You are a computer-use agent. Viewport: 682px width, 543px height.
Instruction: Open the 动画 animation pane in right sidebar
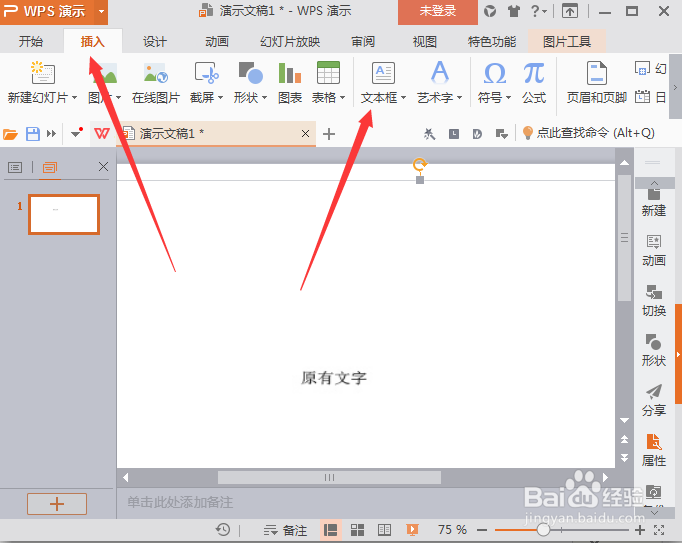click(654, 251)
